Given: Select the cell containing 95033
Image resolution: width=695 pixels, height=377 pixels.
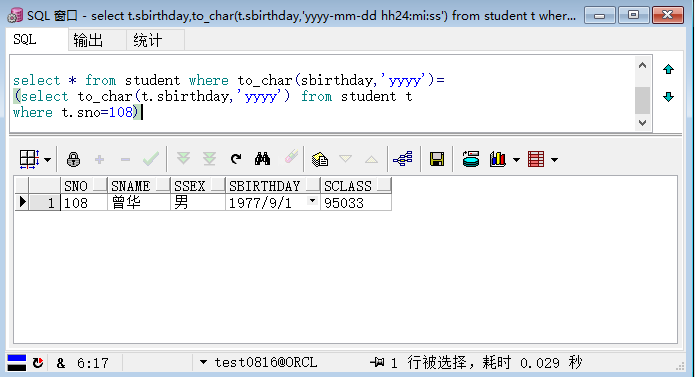Looking at the screenshot, I should click(356, 202).
